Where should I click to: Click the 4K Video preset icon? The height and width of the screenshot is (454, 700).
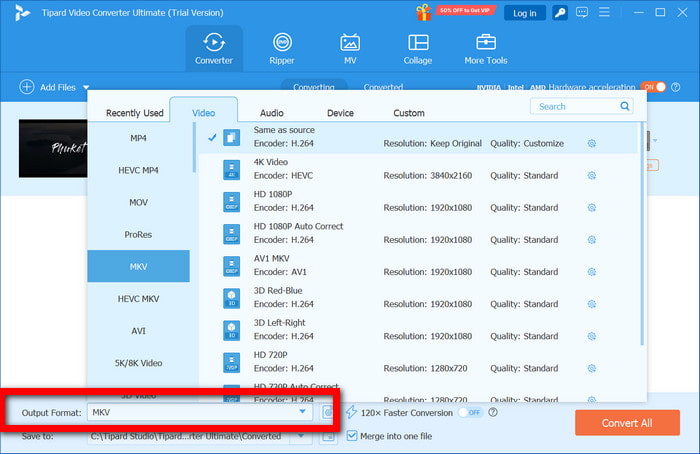(231, 170)
